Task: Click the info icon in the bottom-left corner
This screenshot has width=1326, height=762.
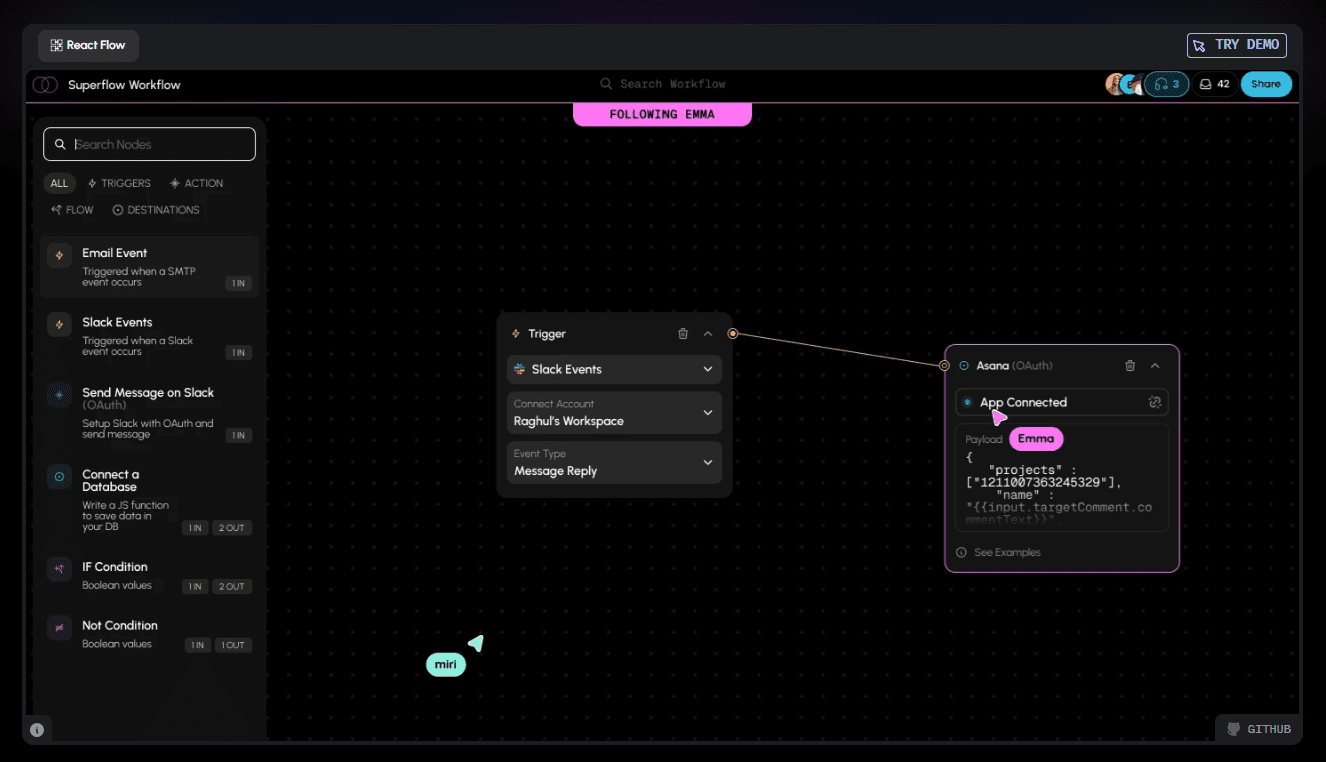Action: coord(37,729)
